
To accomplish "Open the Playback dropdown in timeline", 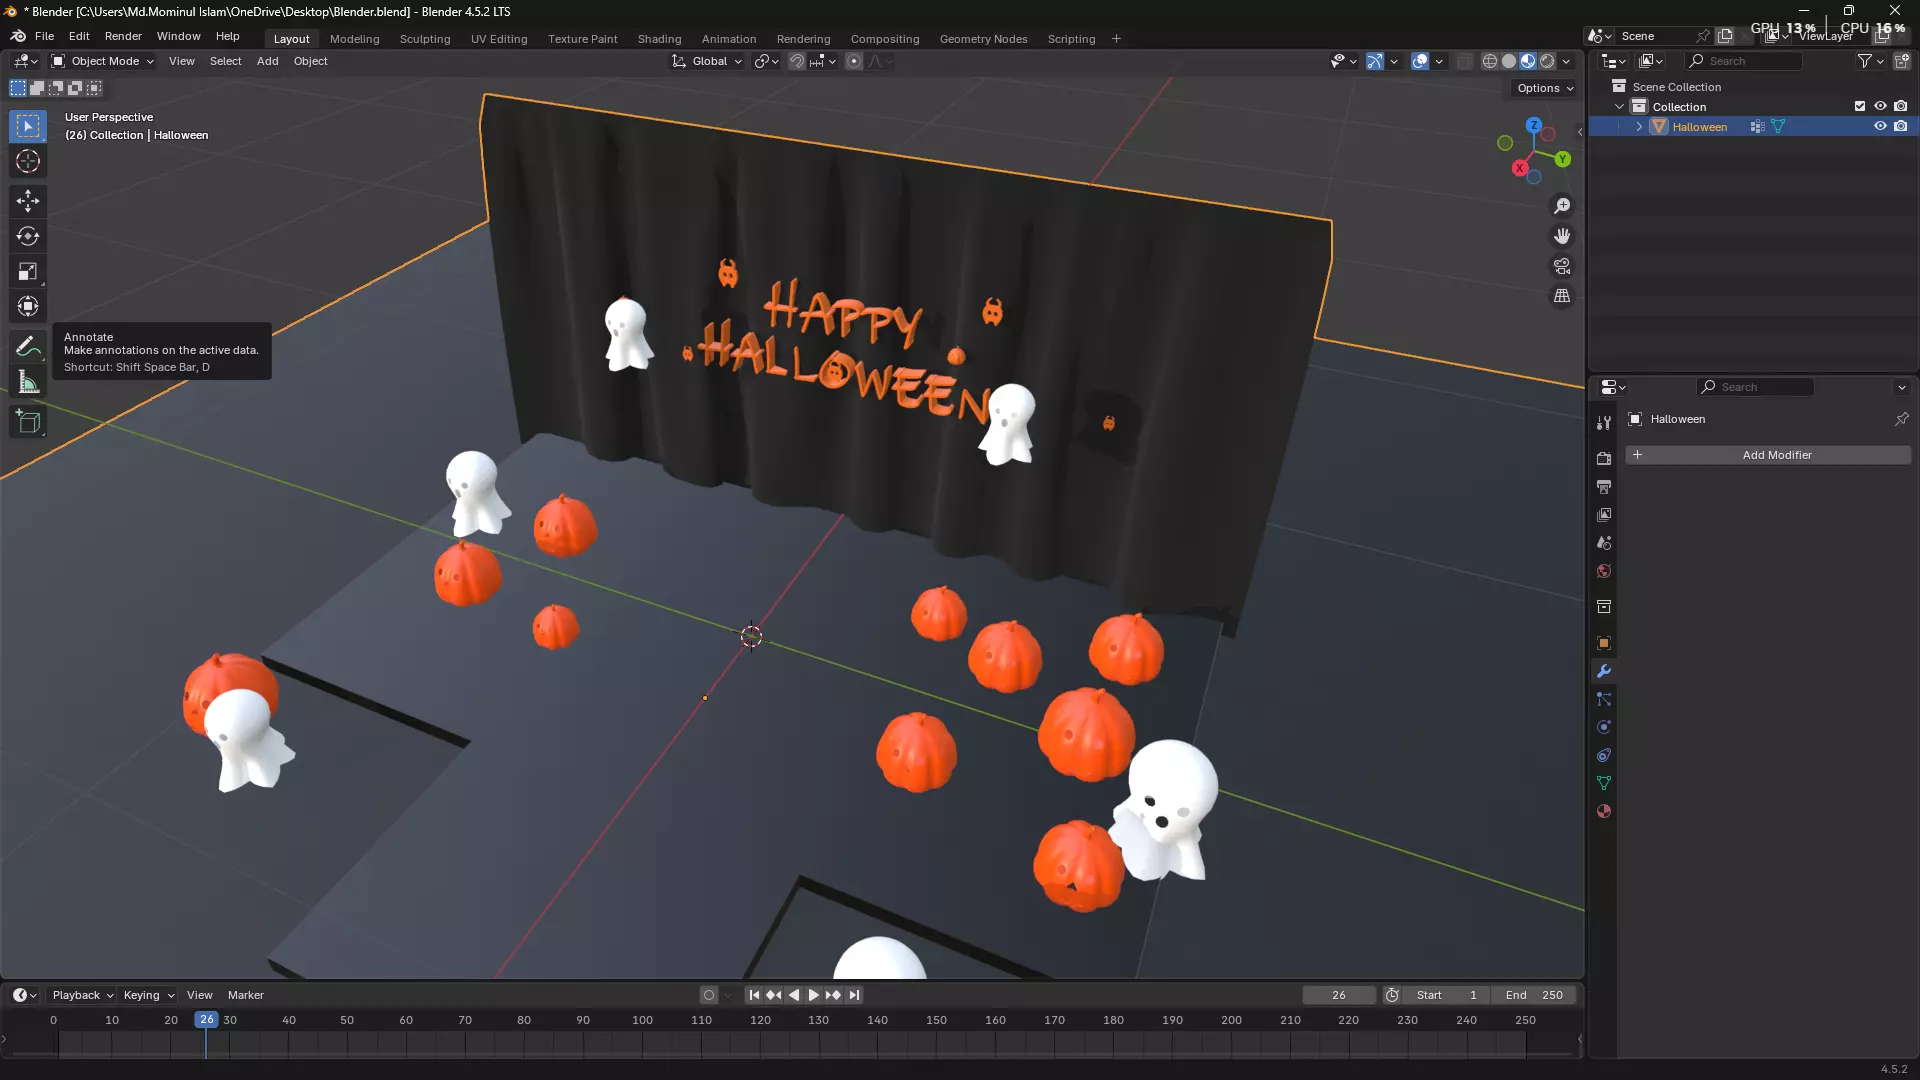I will click(x=82, y=995).
